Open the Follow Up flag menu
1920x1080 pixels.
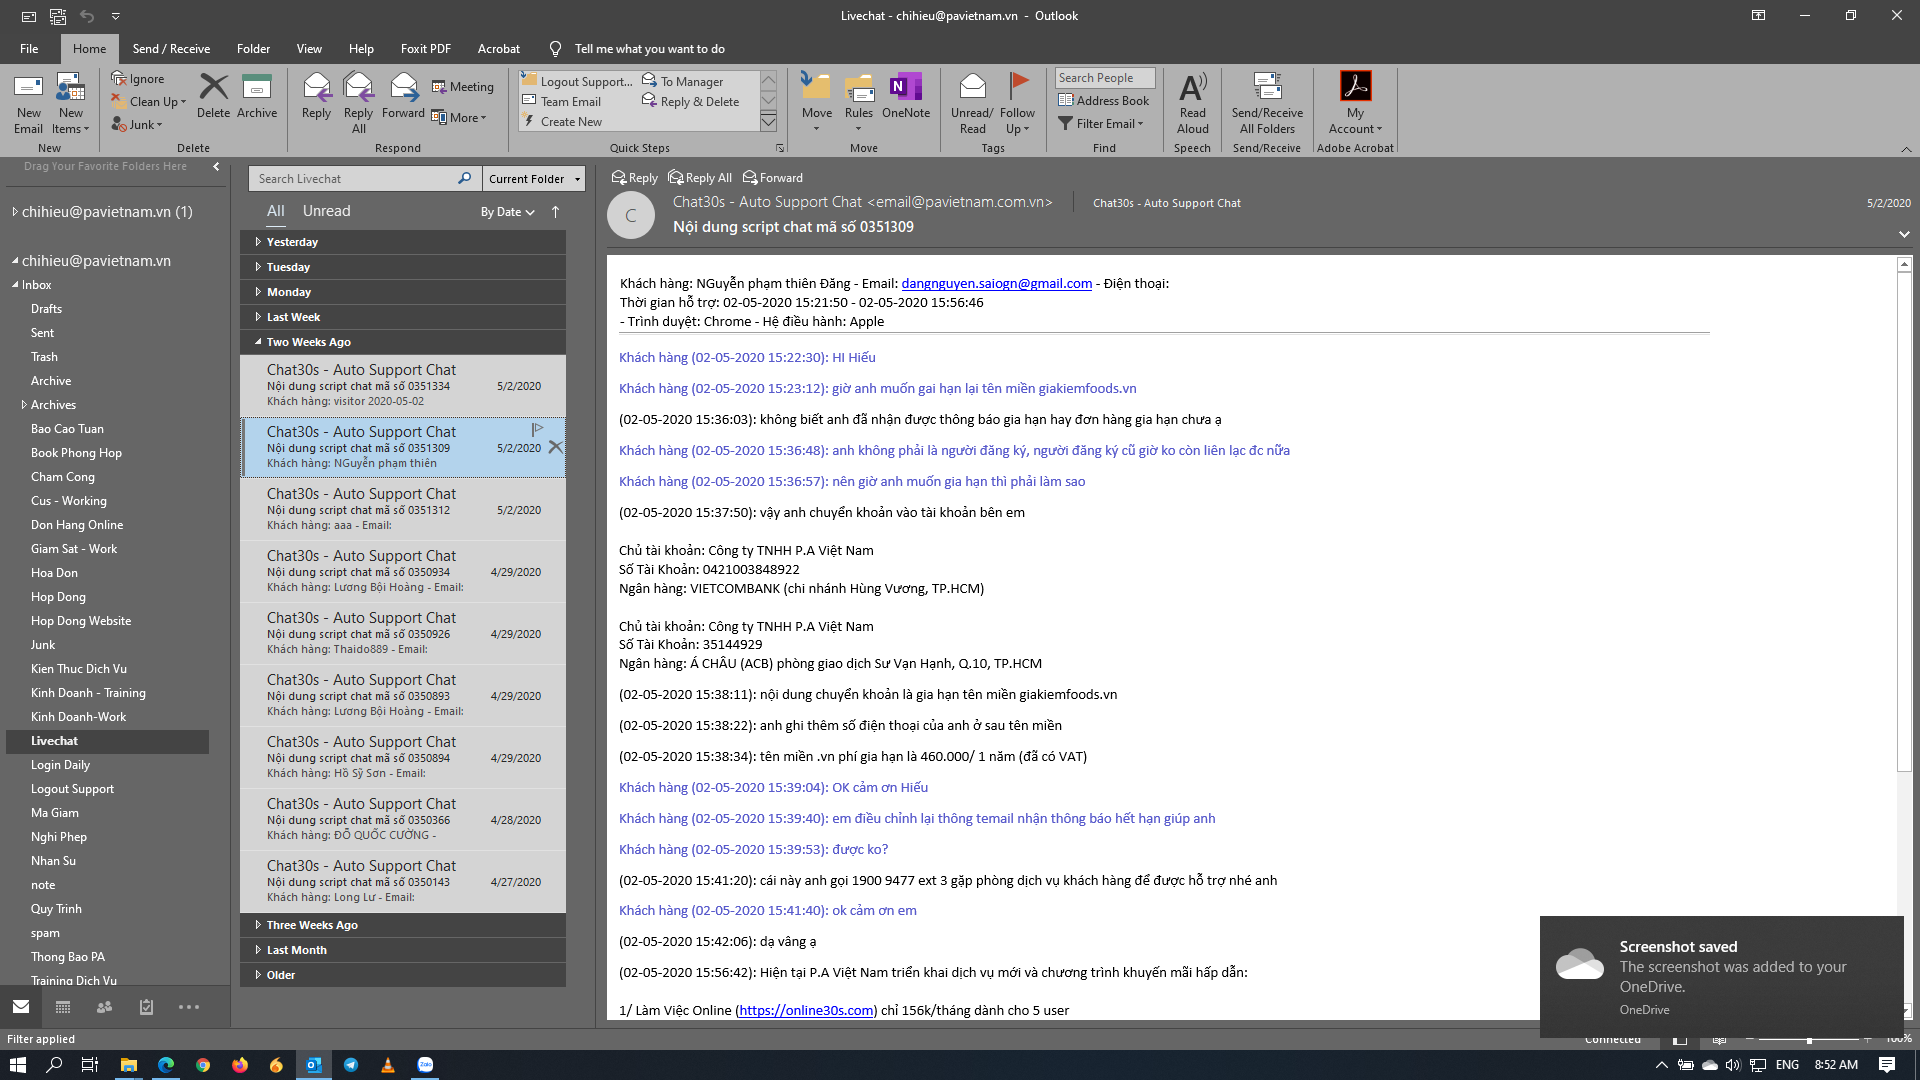[x=1017, y=103]
